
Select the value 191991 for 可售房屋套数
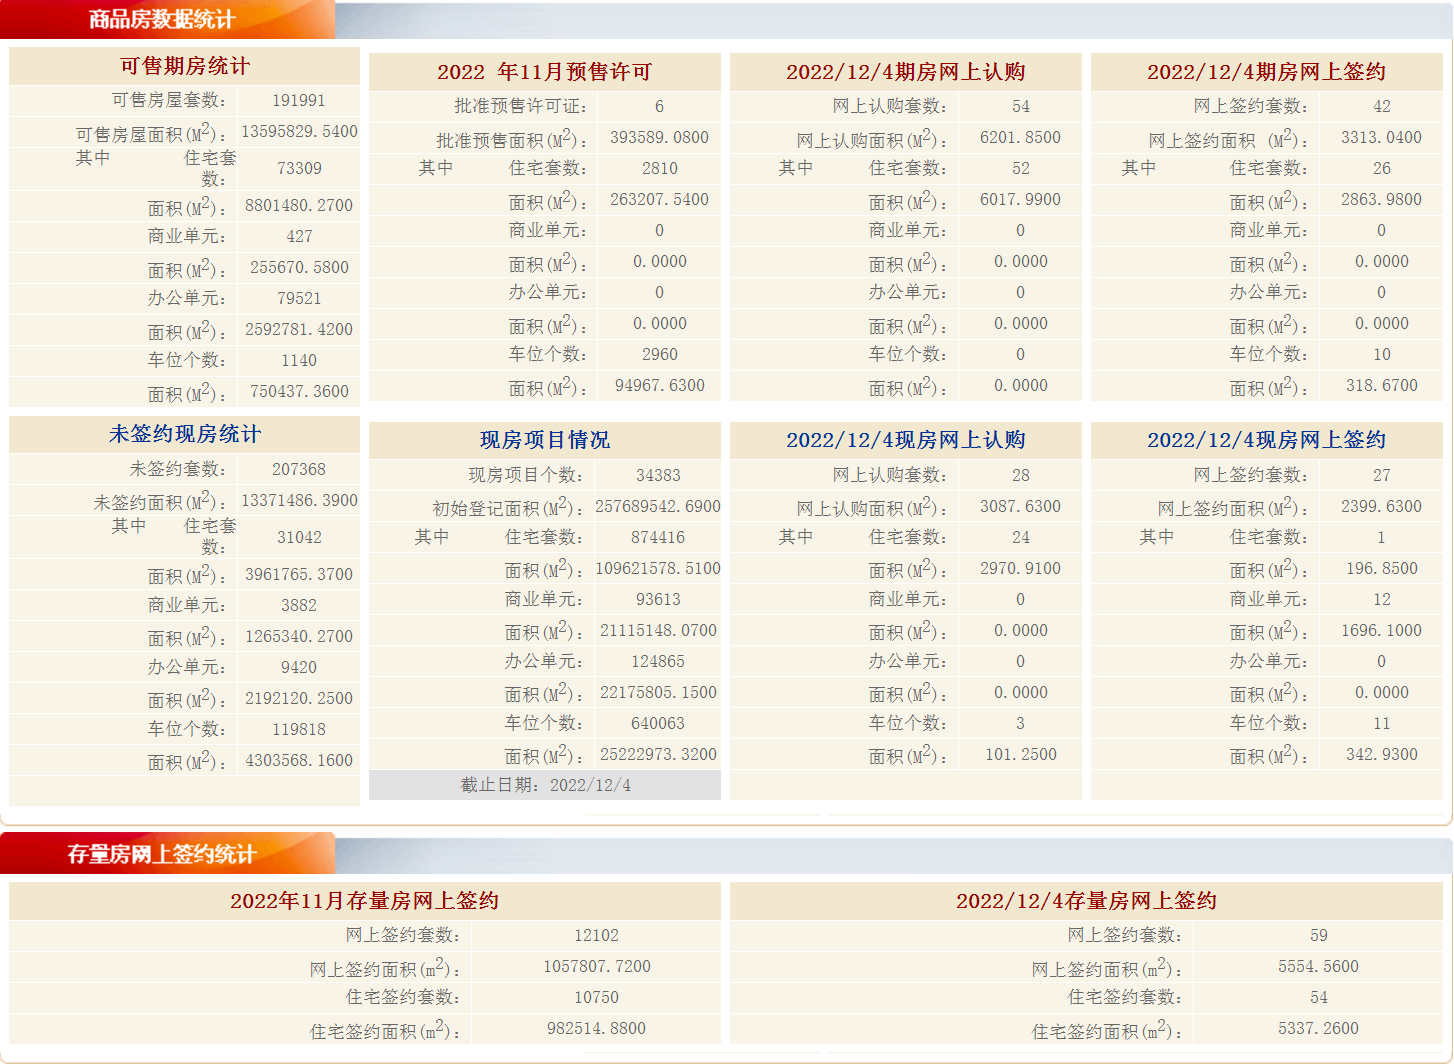[299, 100]
